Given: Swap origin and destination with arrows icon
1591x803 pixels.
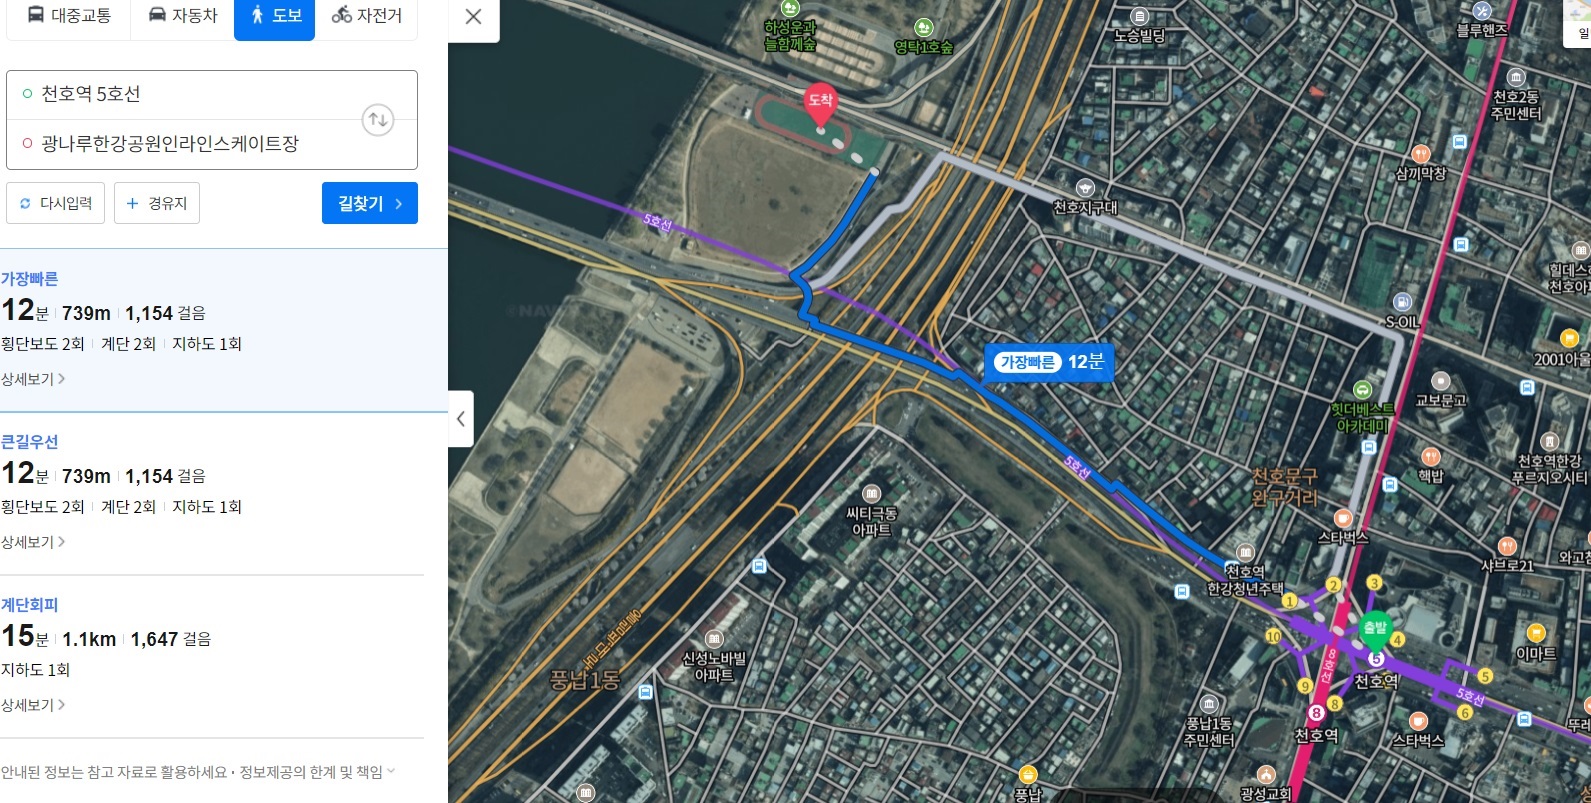Looking at the screenshot, I should click(x=378, y=120).
